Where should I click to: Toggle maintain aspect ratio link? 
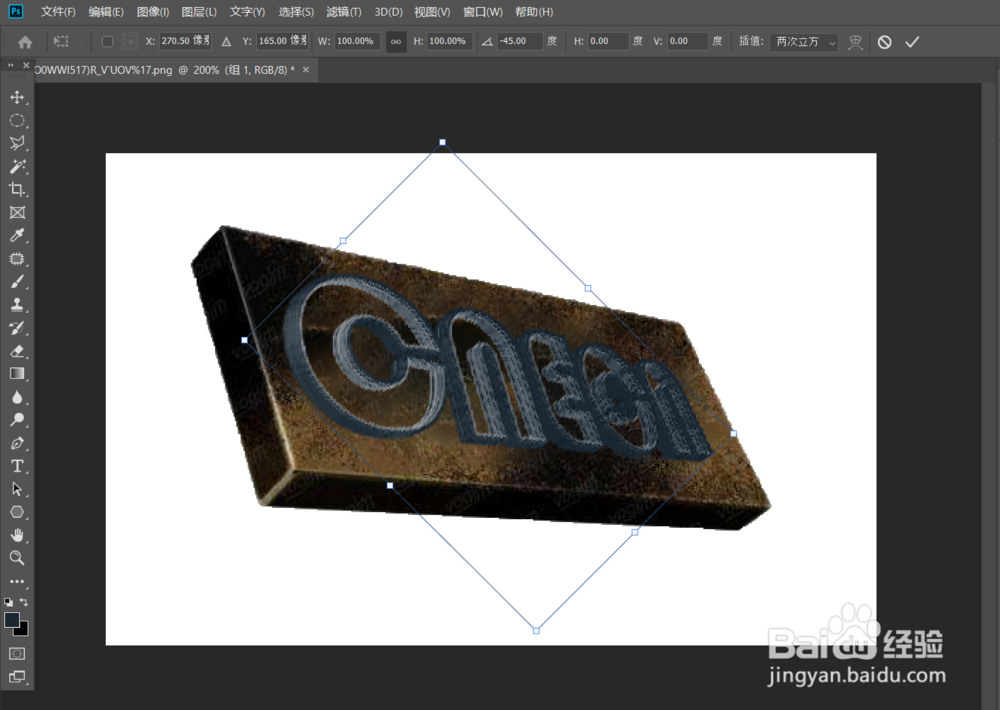tap(396, 41)
